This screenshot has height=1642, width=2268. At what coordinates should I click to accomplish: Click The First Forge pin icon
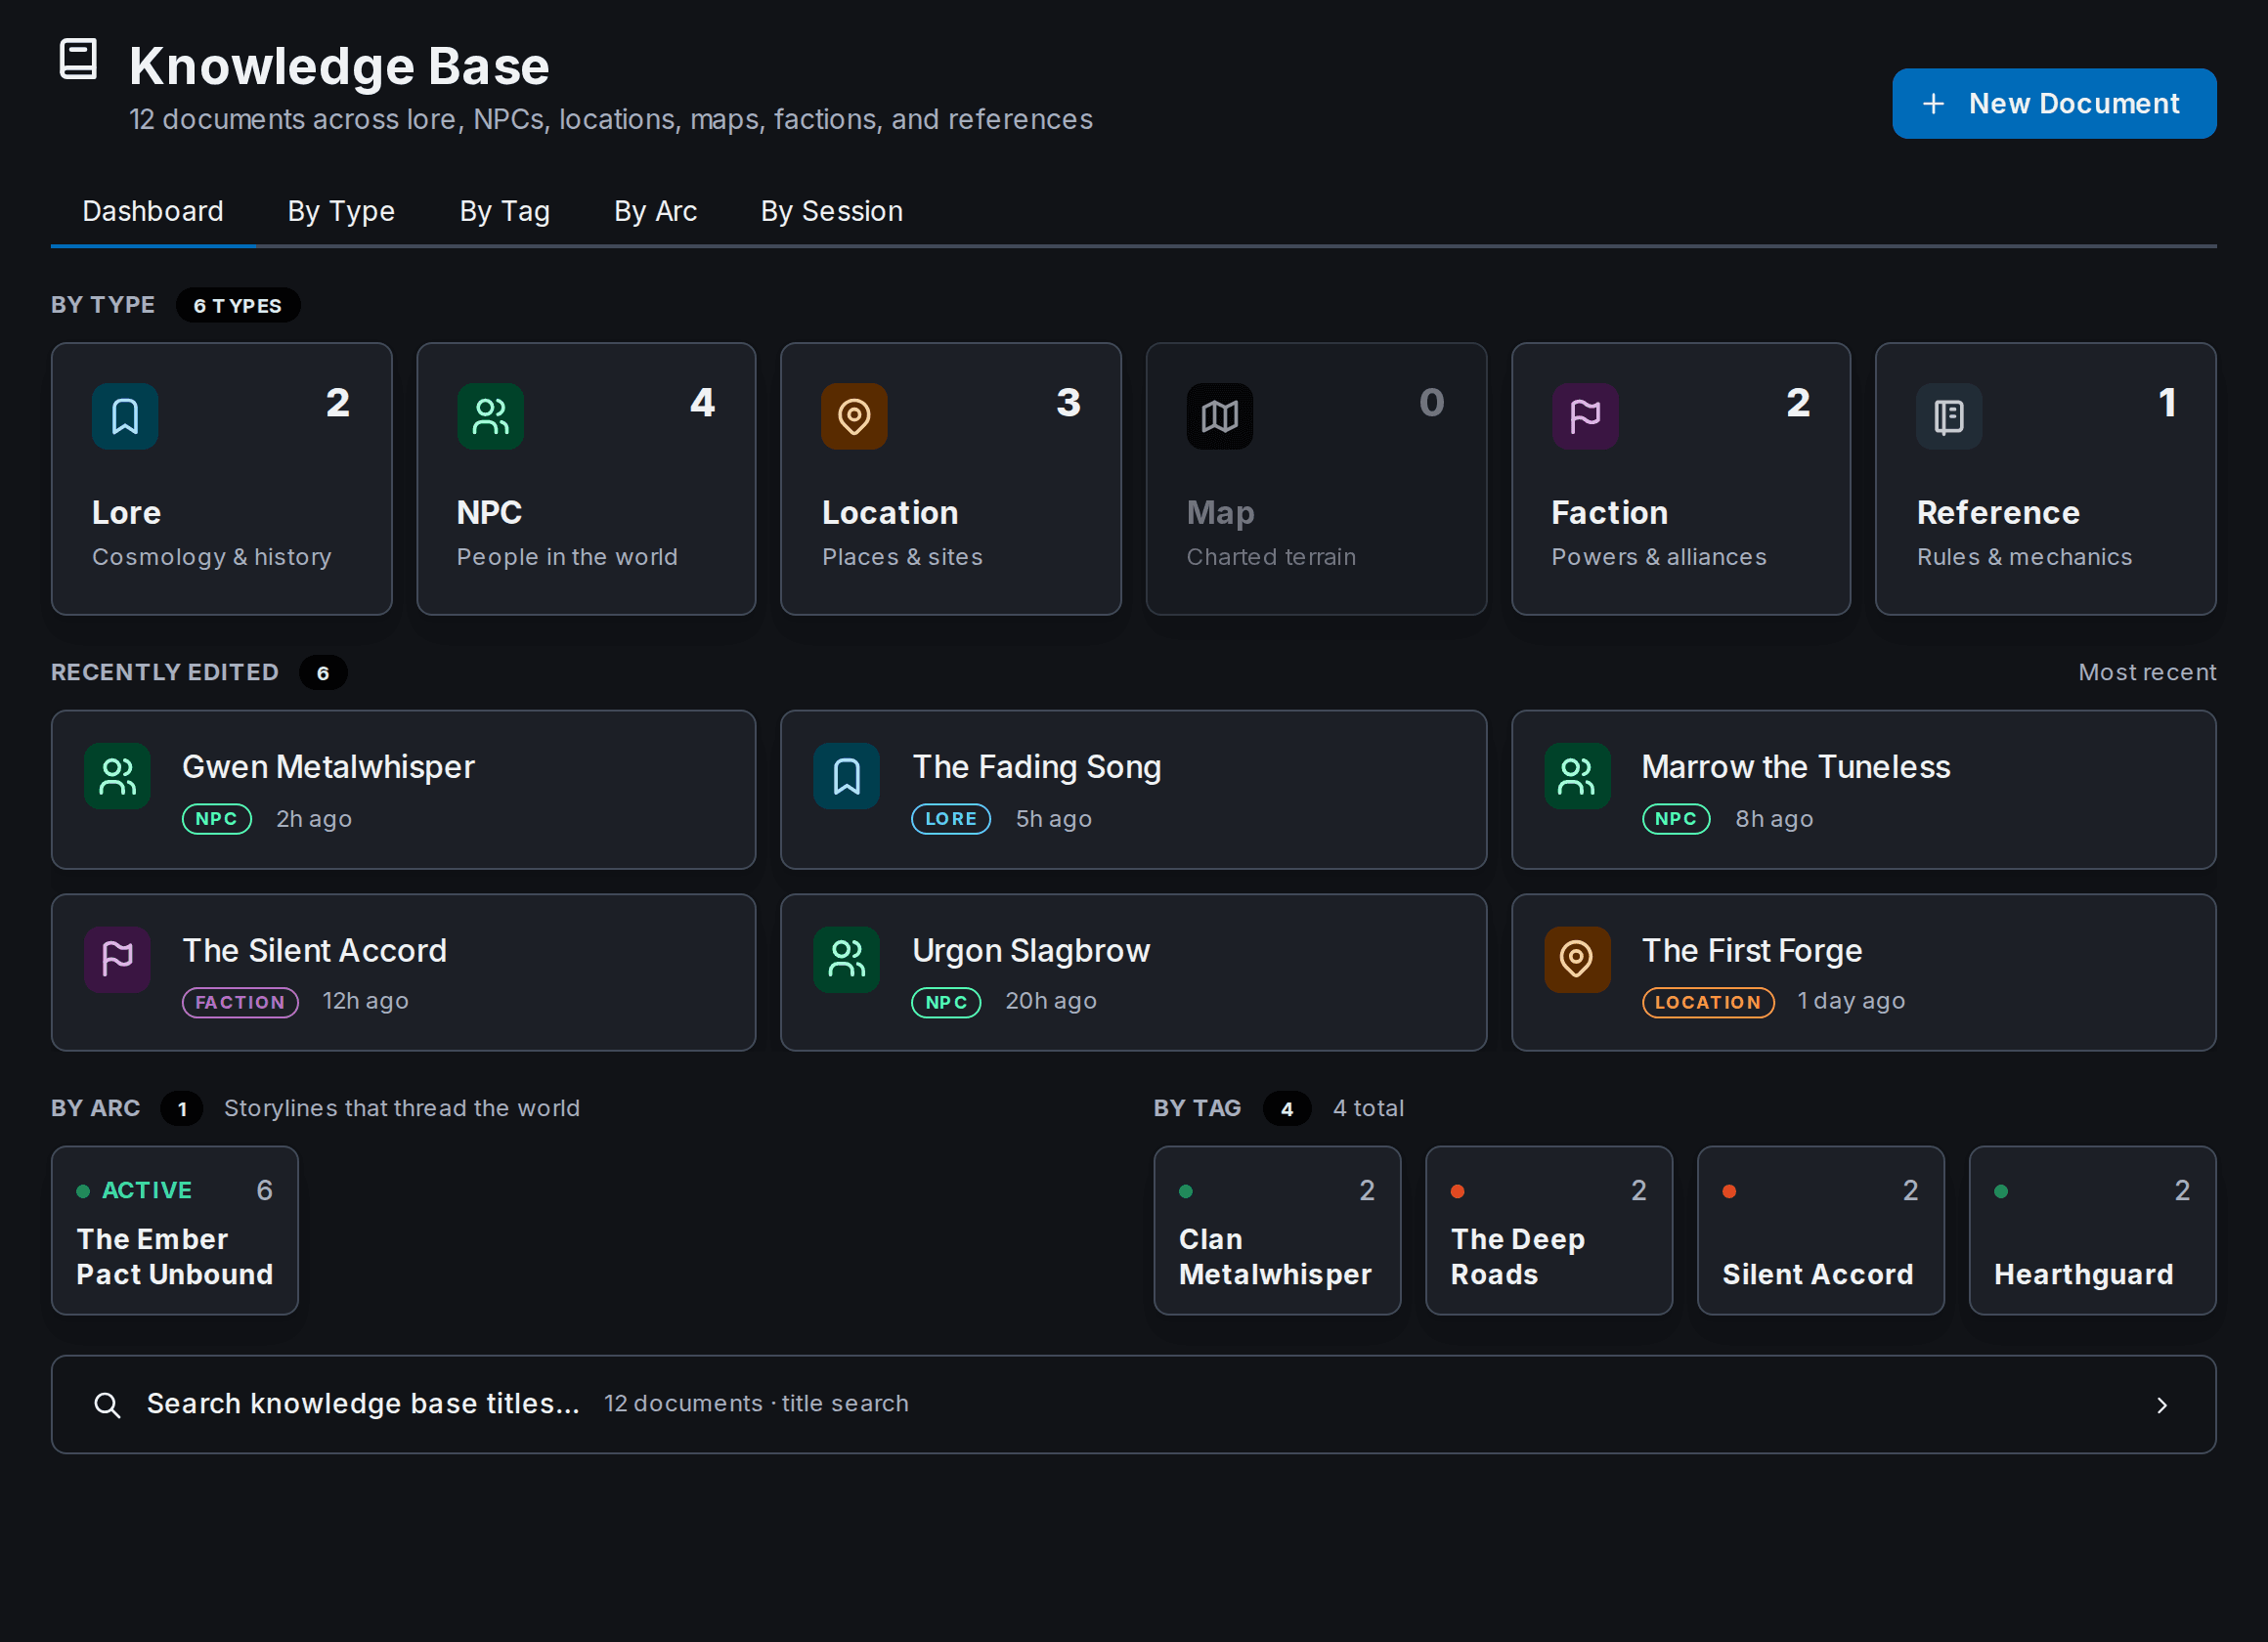(x=1577, y=959)
